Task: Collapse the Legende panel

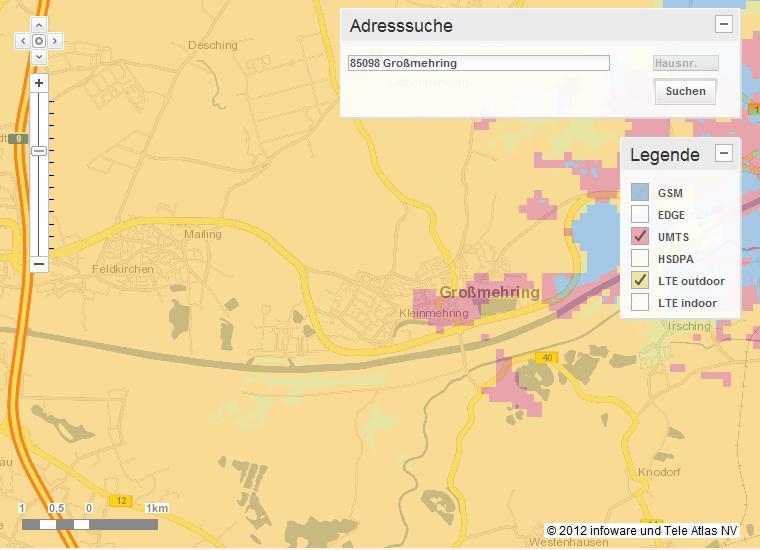Action: (724, 154)
